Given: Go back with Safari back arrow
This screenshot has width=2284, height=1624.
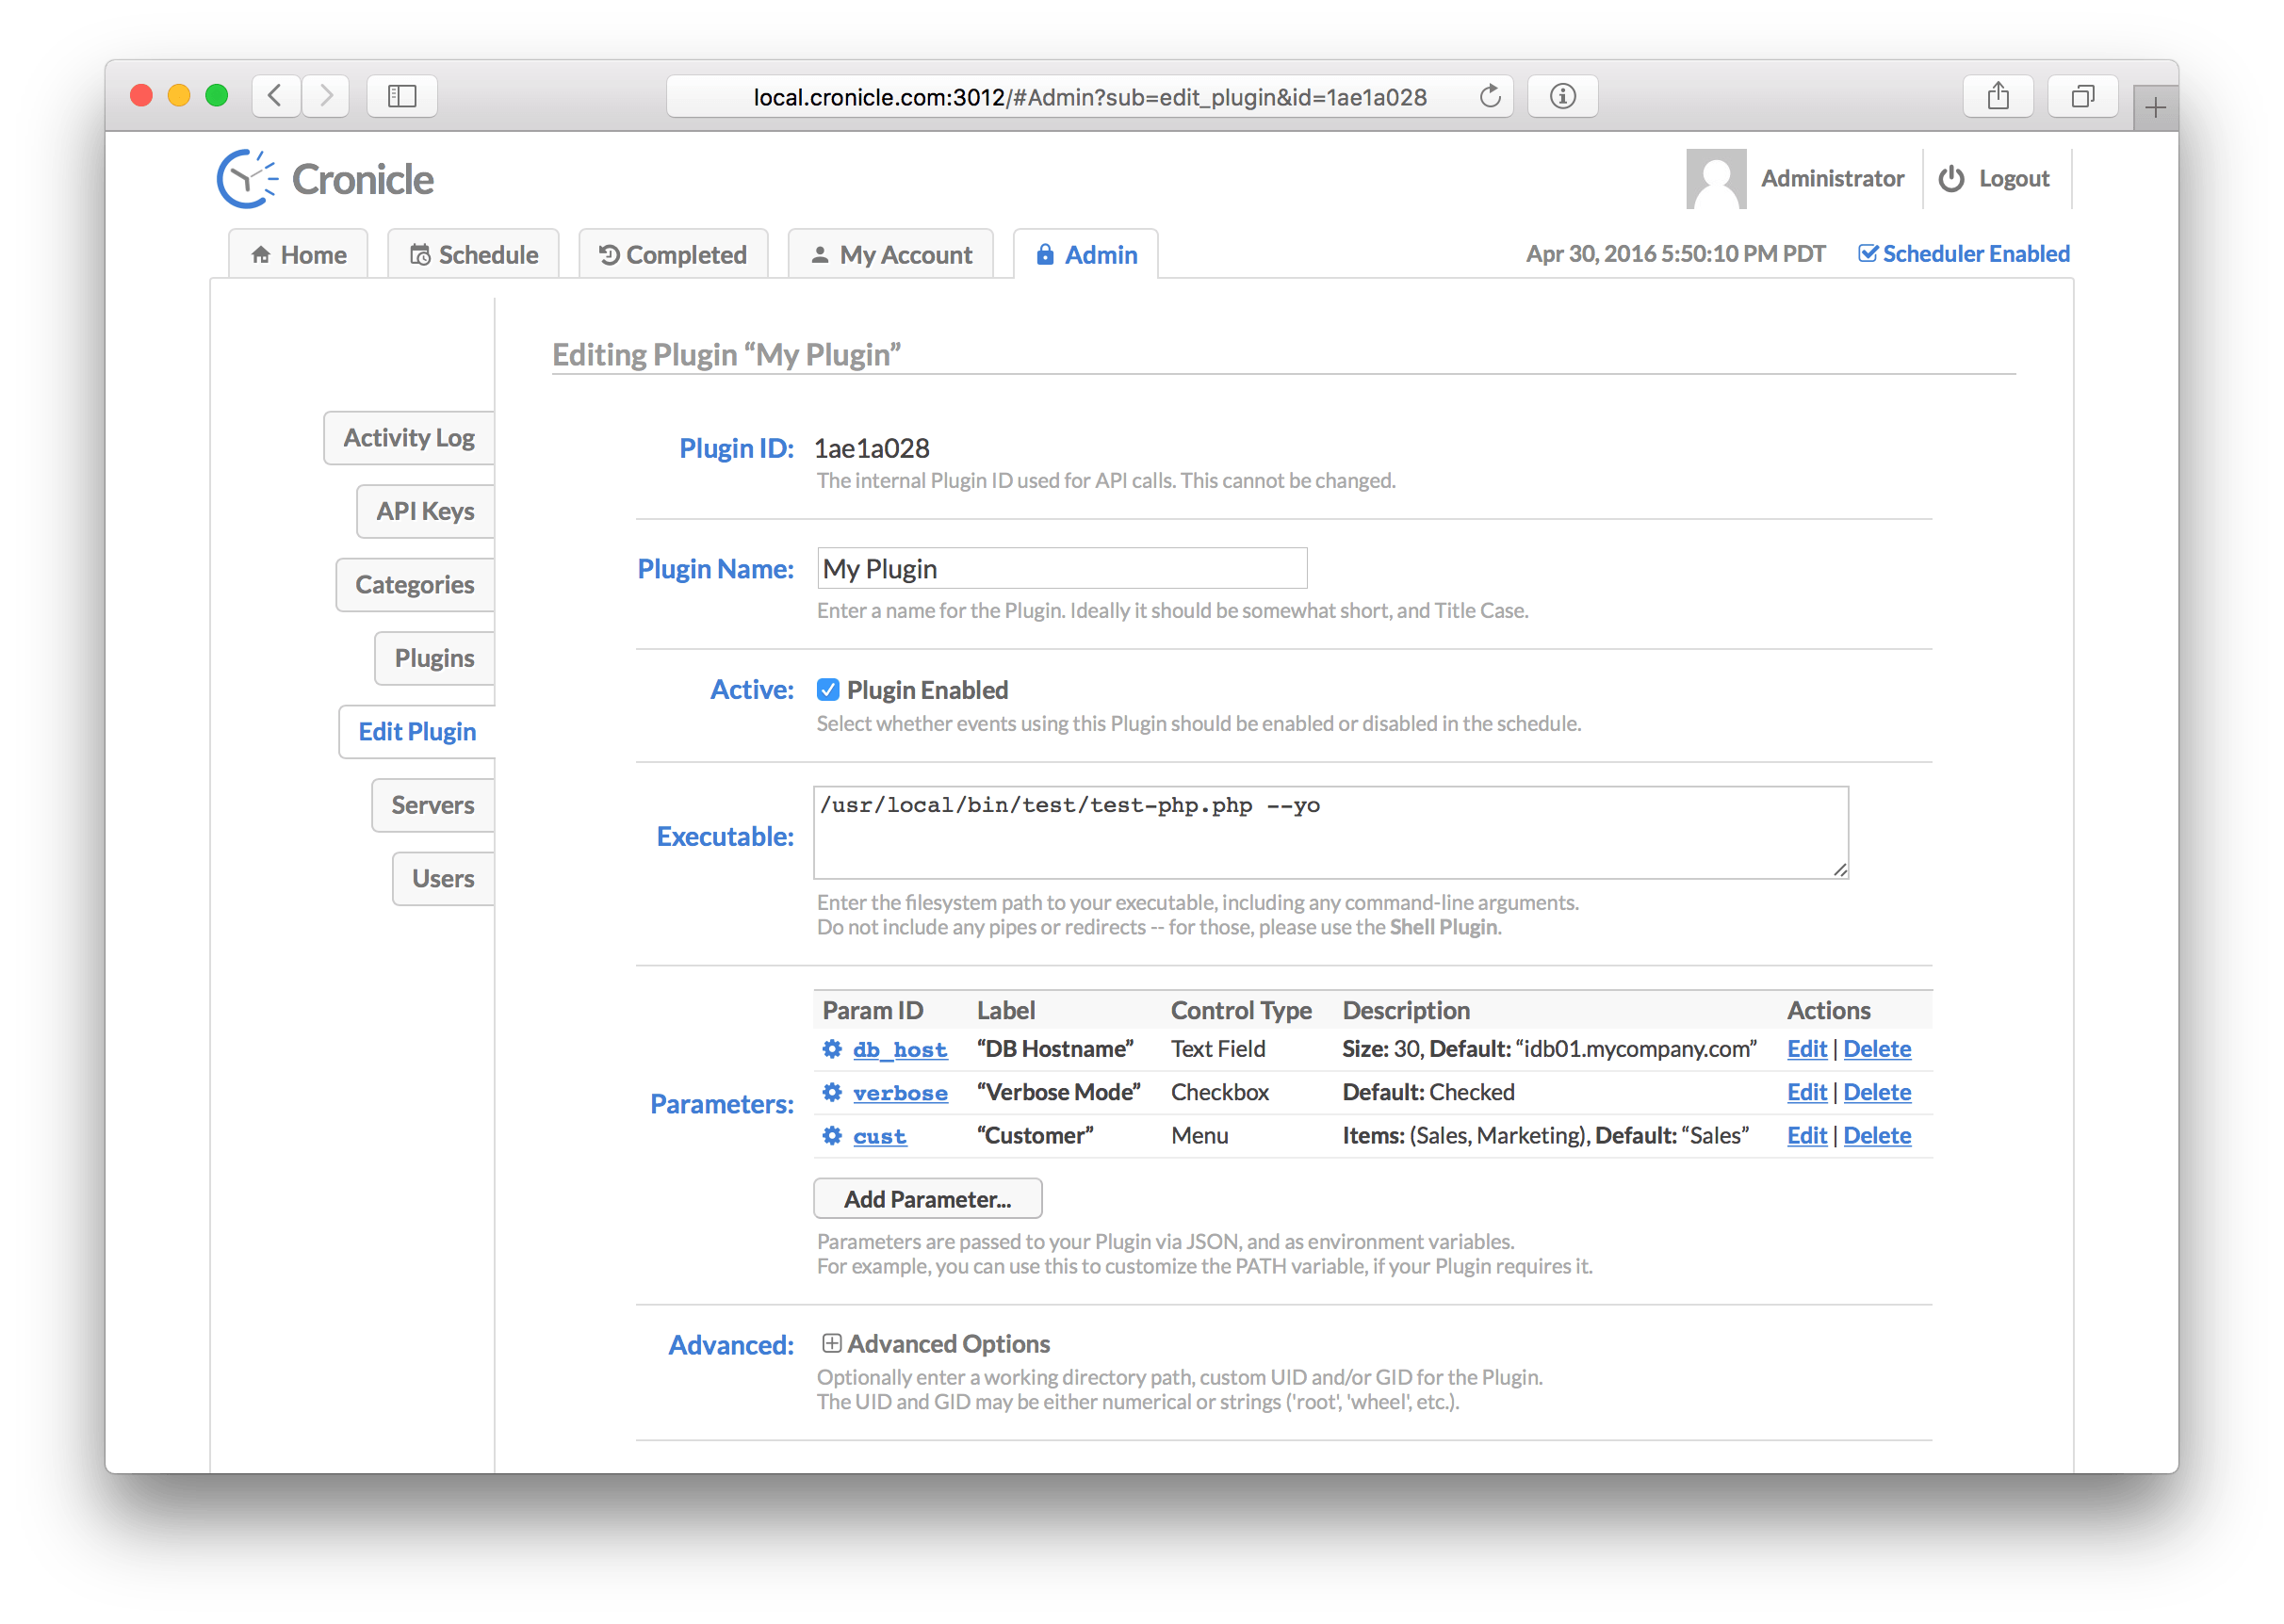Looking at the screenshot, I should click(x=276, y=96).
